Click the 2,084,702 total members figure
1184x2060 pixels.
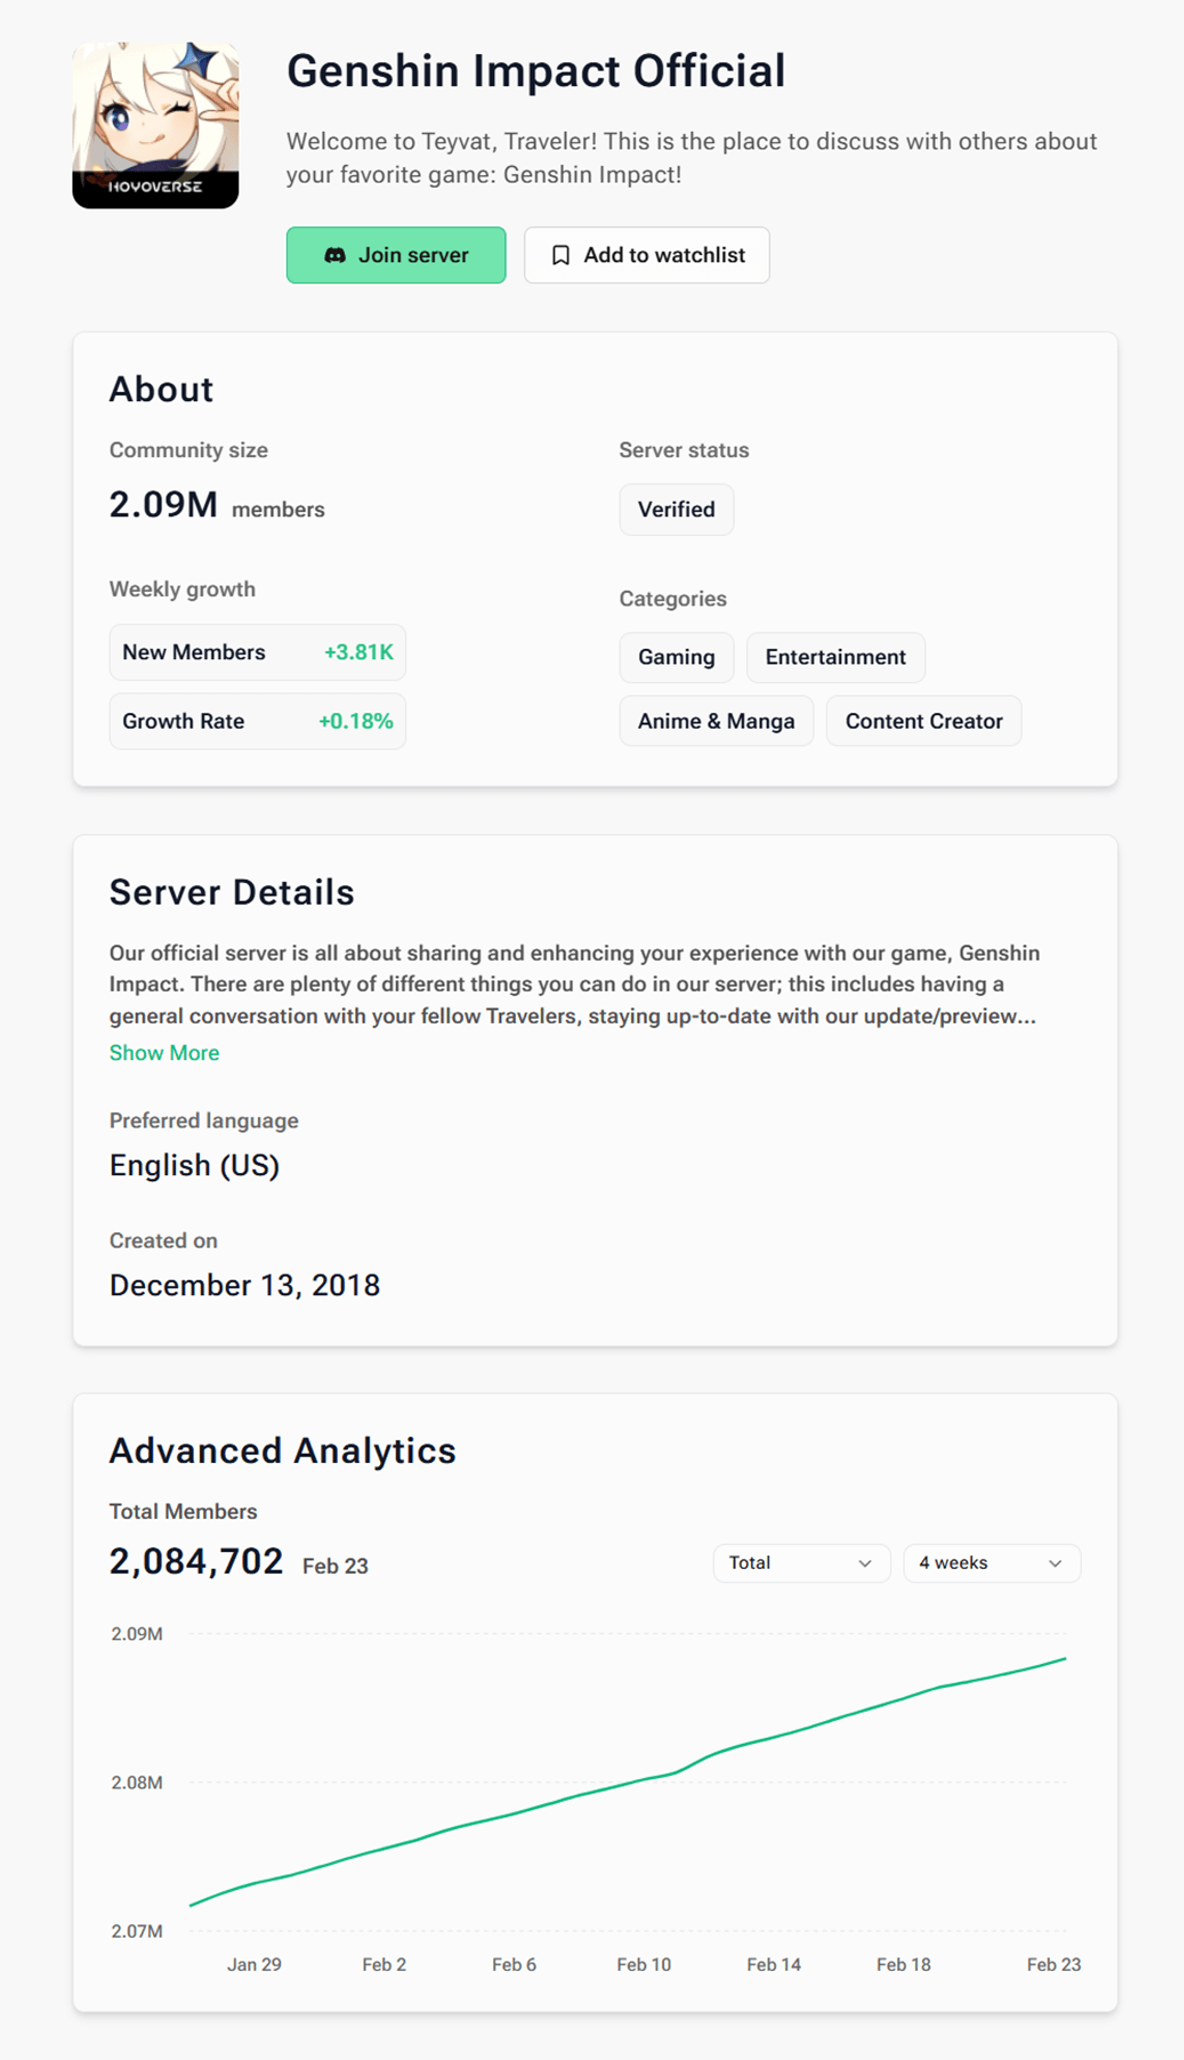click(x=196, y=1561)
